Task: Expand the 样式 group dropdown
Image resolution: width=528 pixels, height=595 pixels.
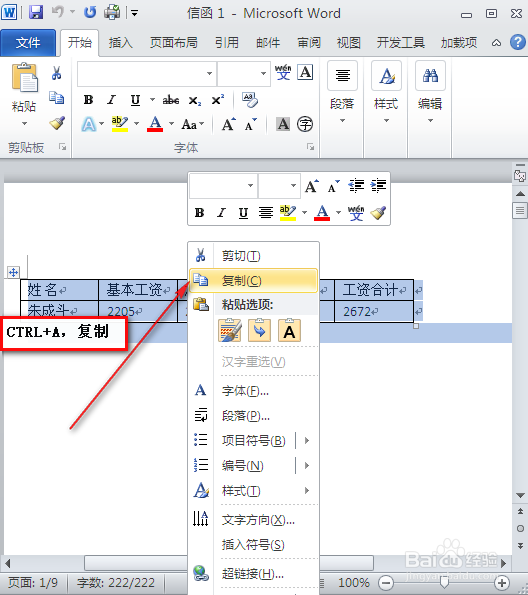Action: coord(386,121)
